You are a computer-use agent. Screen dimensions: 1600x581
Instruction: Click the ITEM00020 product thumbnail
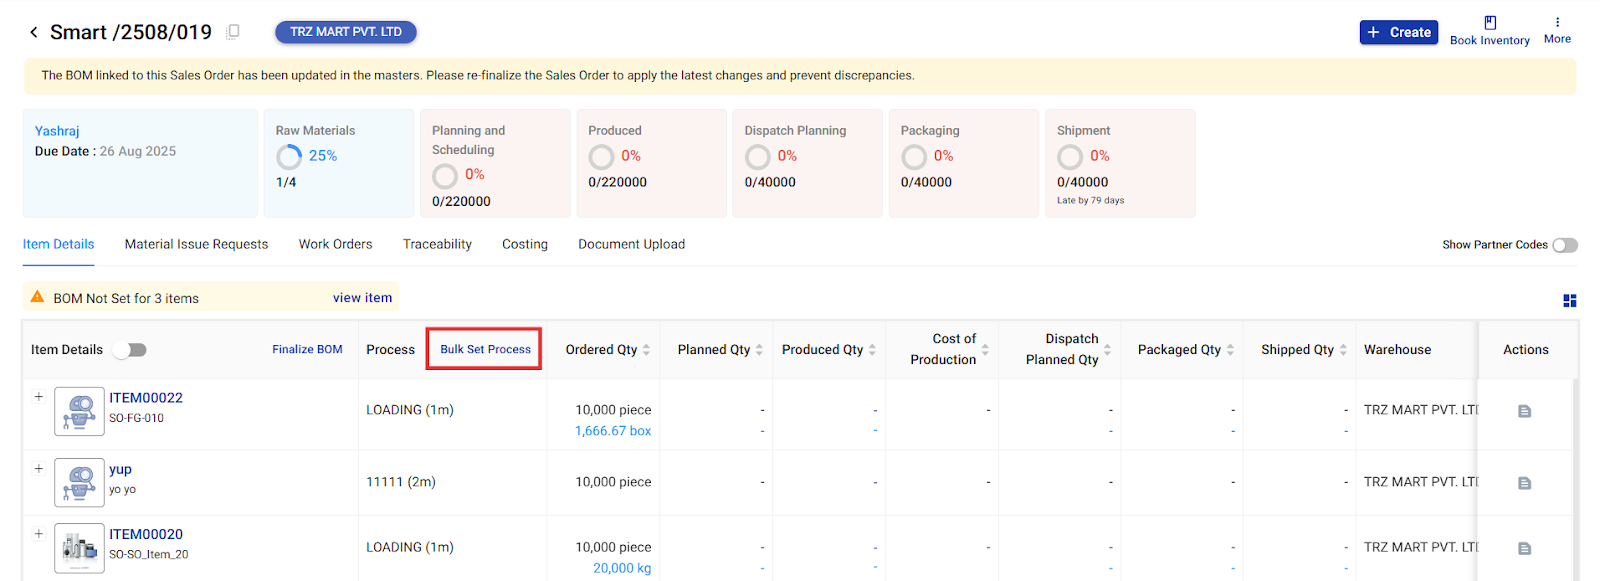tap(79, 548)
